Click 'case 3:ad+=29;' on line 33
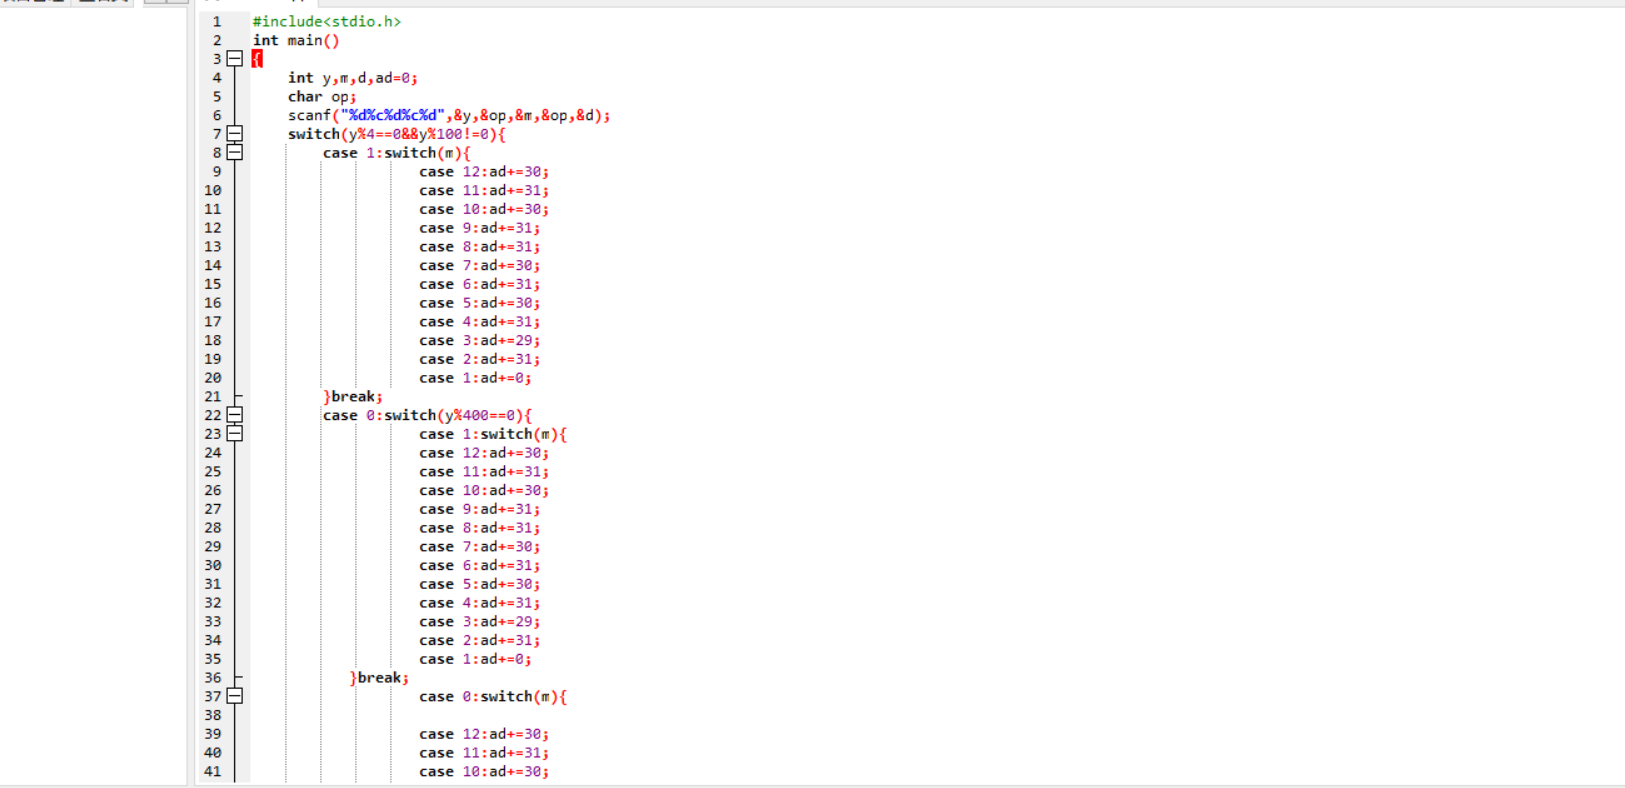 (x=480, y=622)
